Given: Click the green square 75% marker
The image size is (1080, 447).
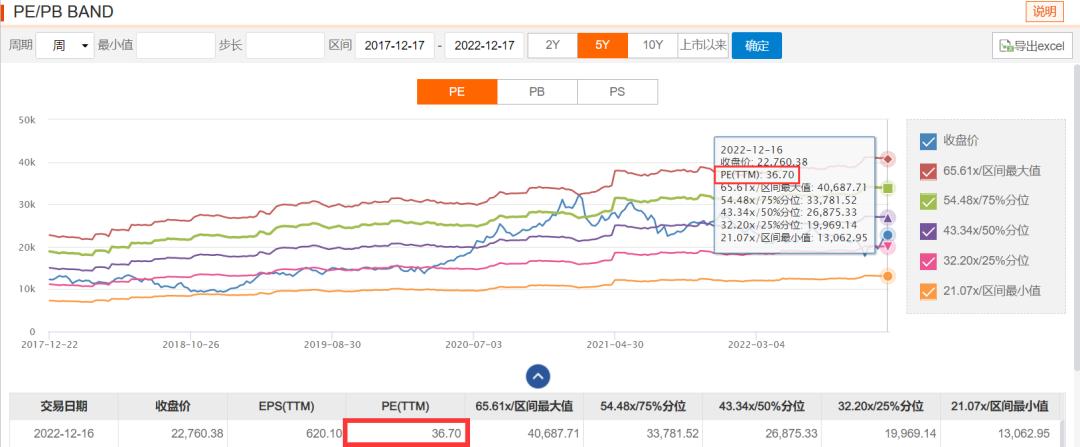Looking at the screenshot, I should (888, 188).
